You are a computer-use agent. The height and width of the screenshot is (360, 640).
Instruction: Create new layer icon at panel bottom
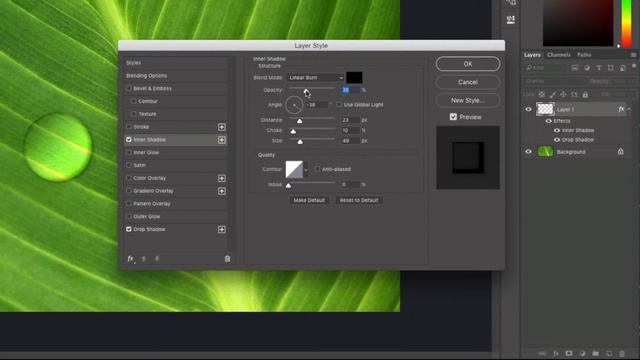(x=609, y=353)
